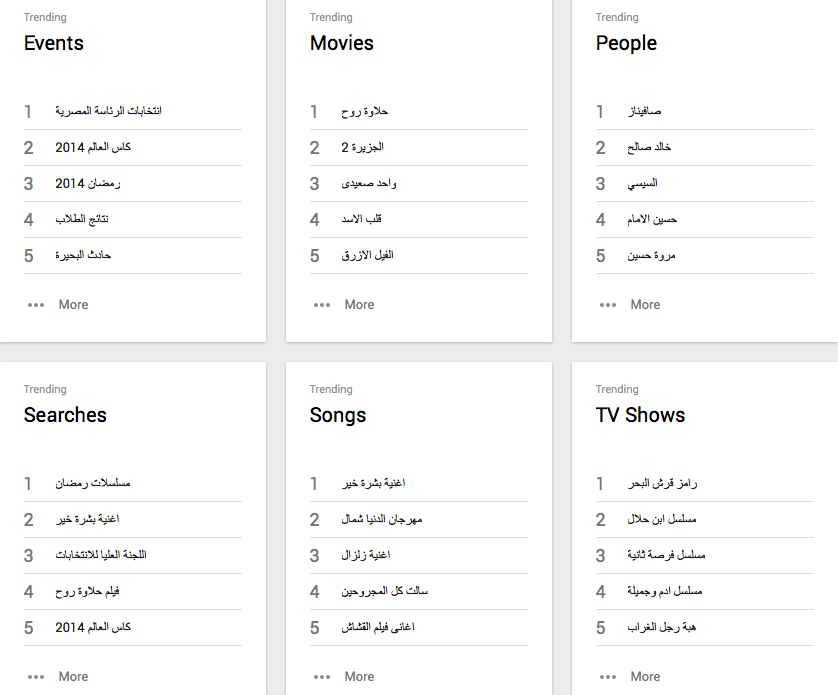
Task: Click the three-dots icon in Movies card
Action: pyautogui.click(x=322, y=305)
